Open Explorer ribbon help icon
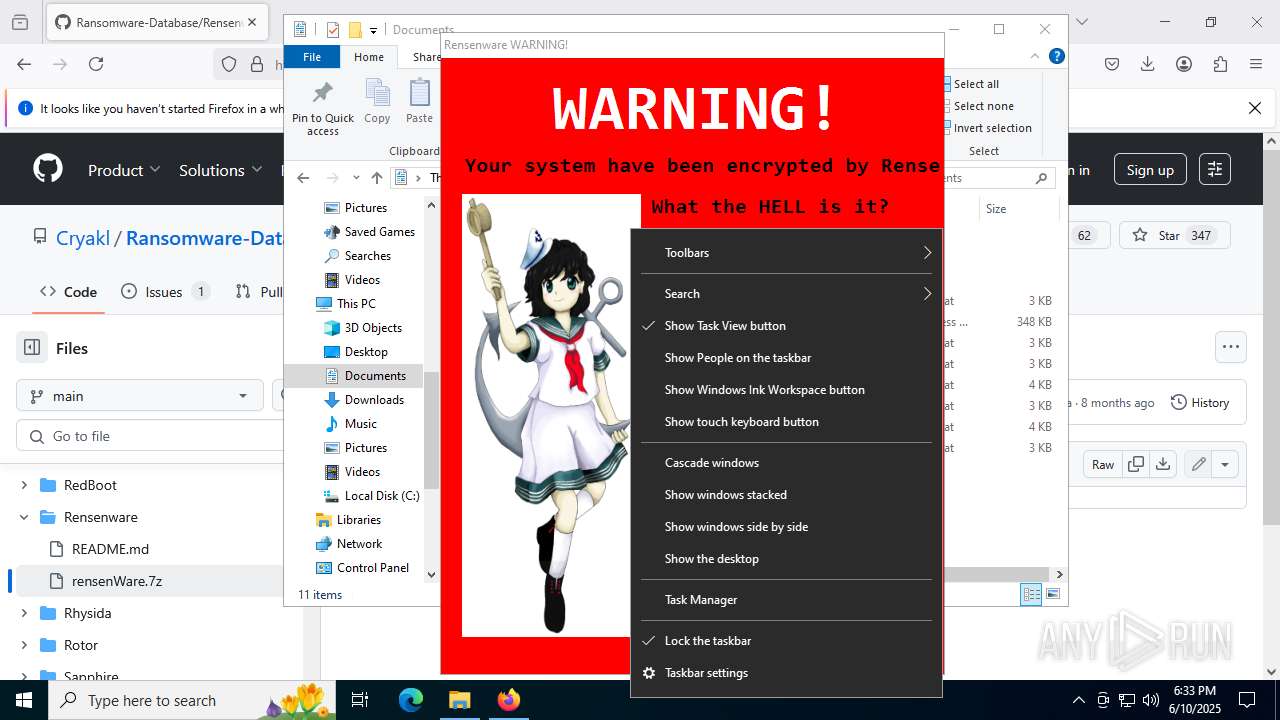Screen dimensions: 1280x720 [x=1056, y=57]
